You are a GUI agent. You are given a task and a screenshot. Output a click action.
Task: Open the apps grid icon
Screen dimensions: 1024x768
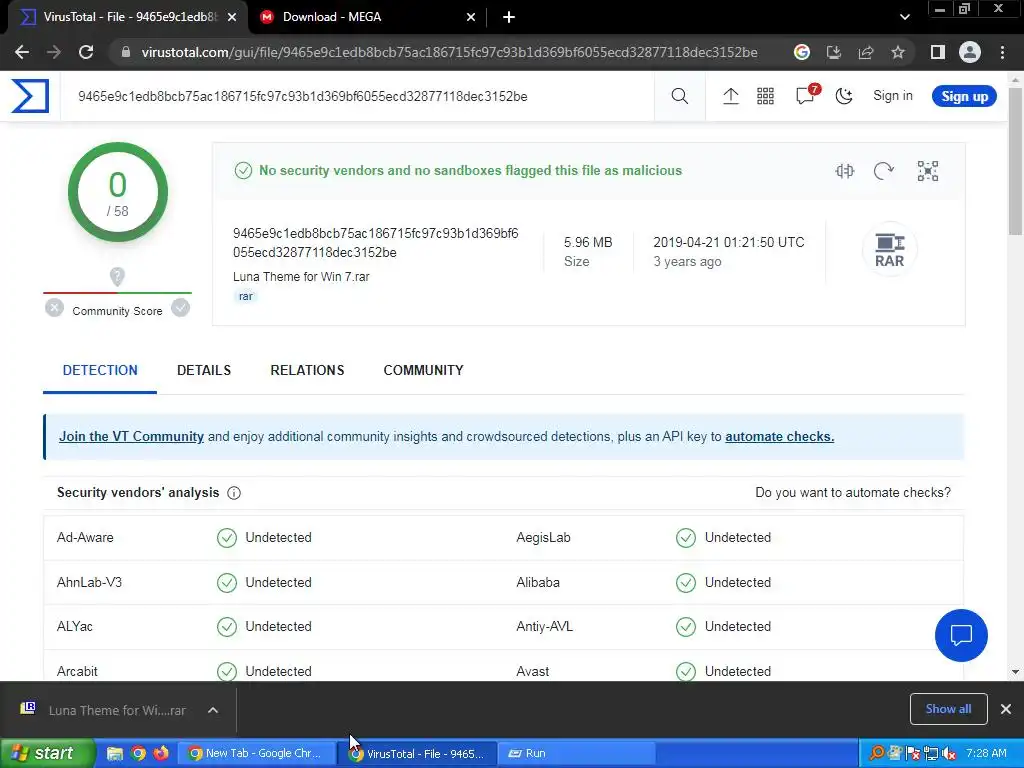[765, 96]
